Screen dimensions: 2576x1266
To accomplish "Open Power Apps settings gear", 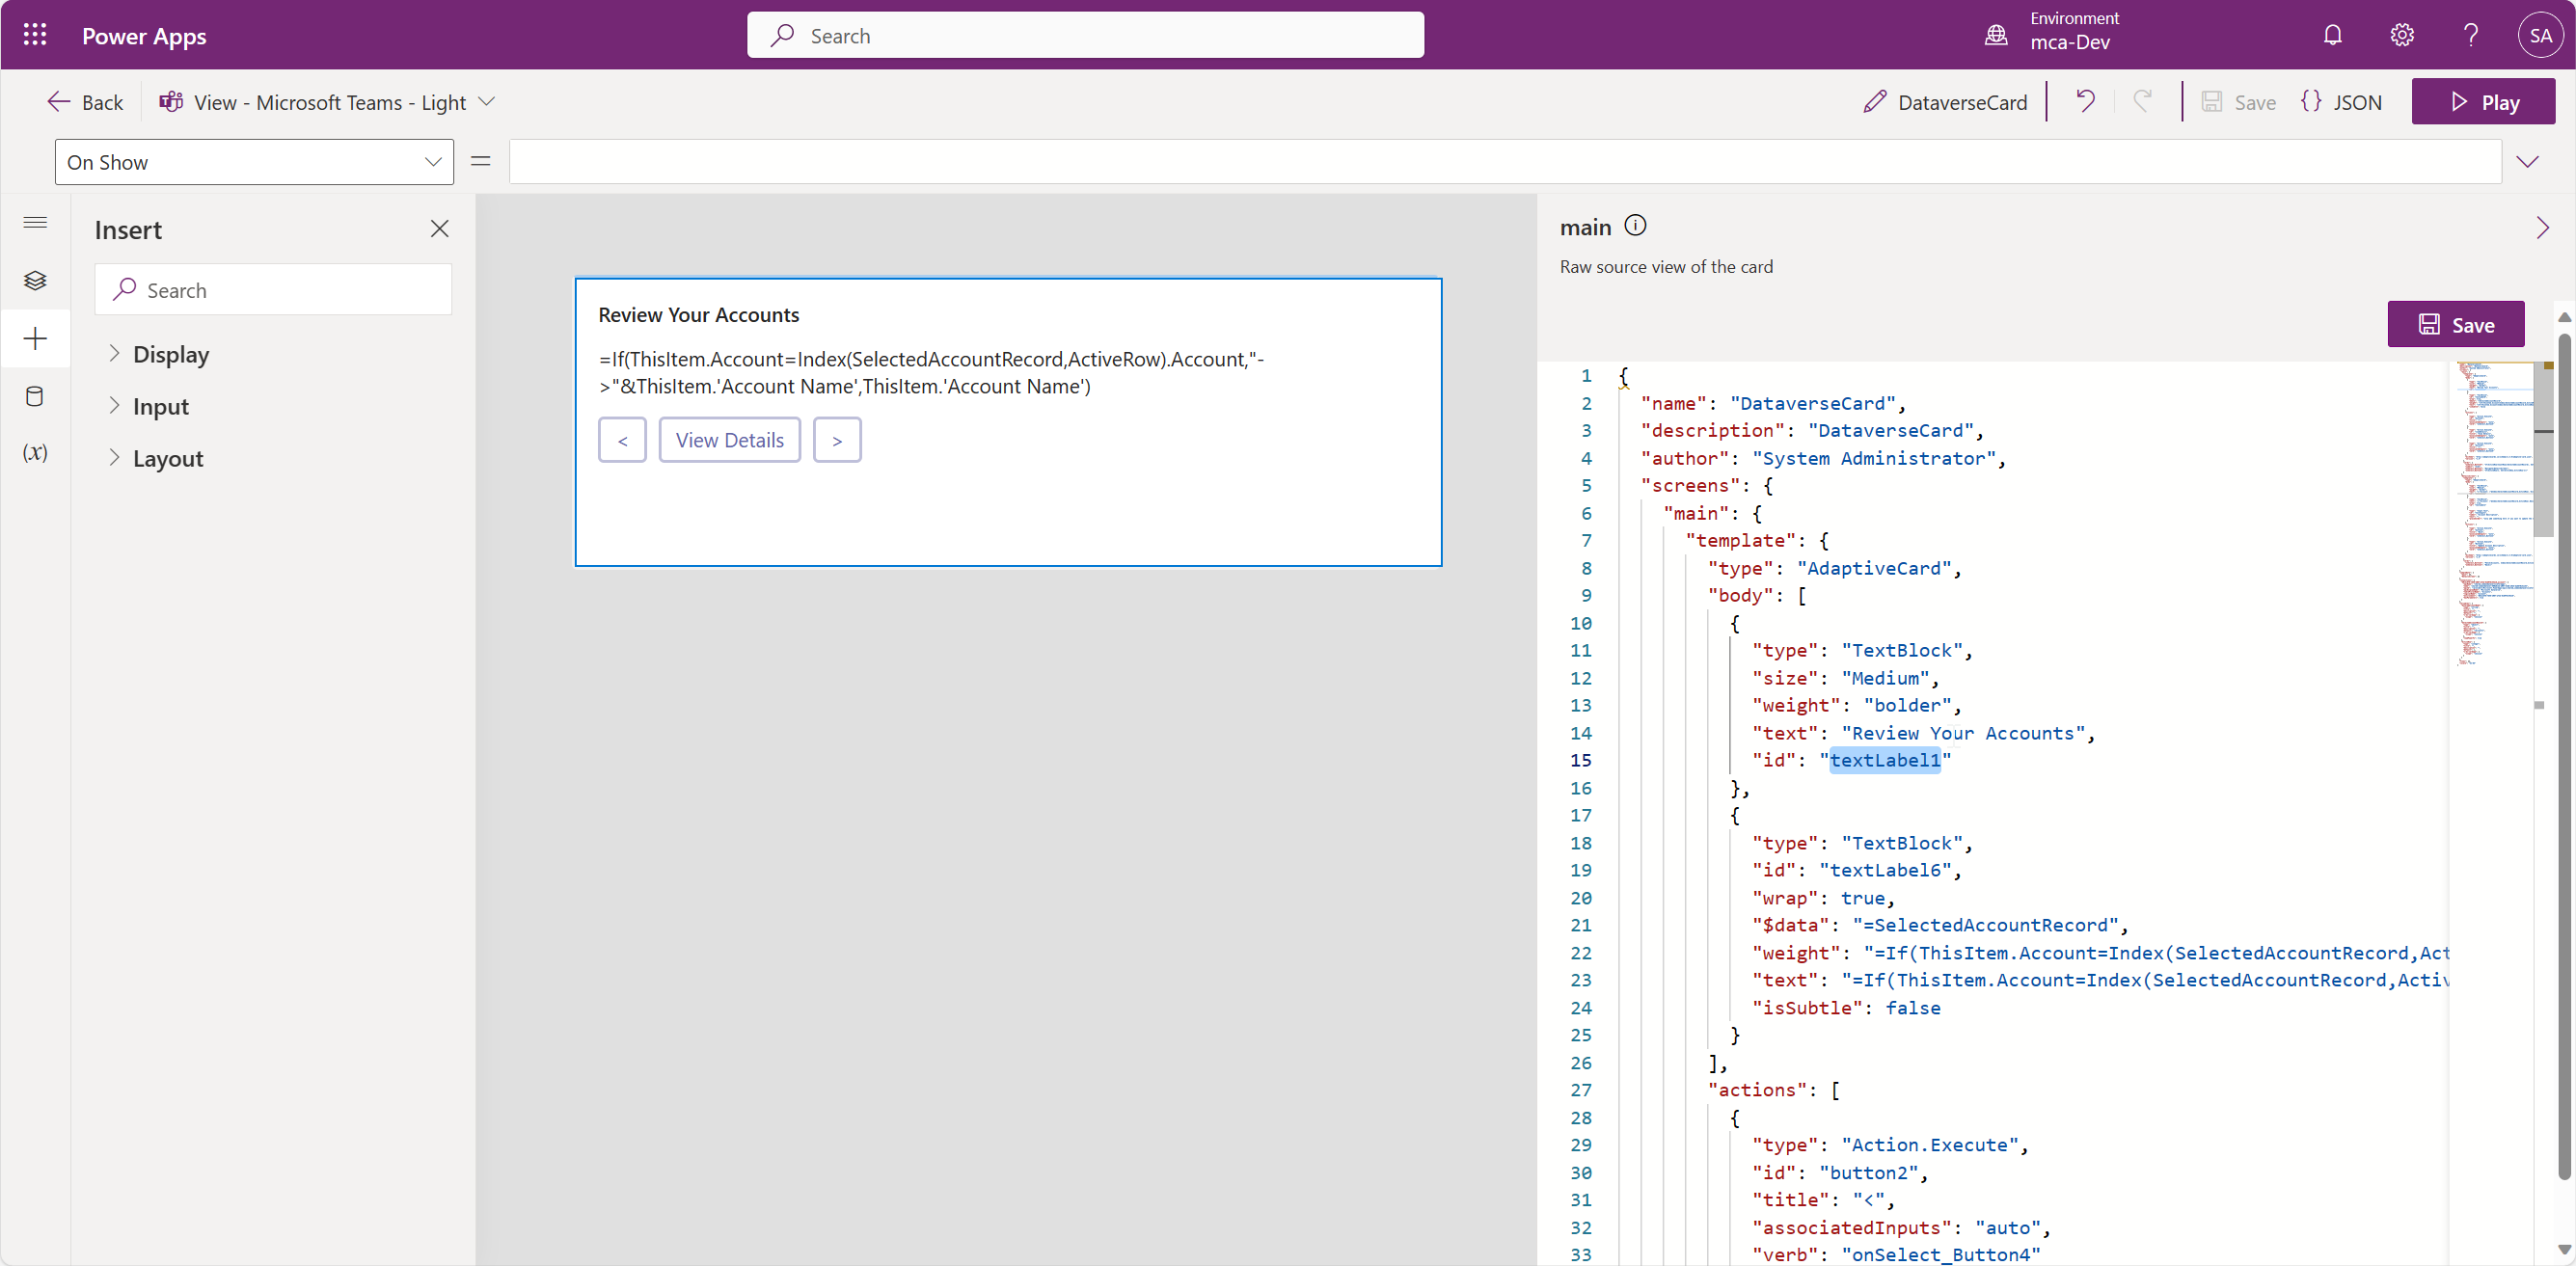I will point(2402,34).
